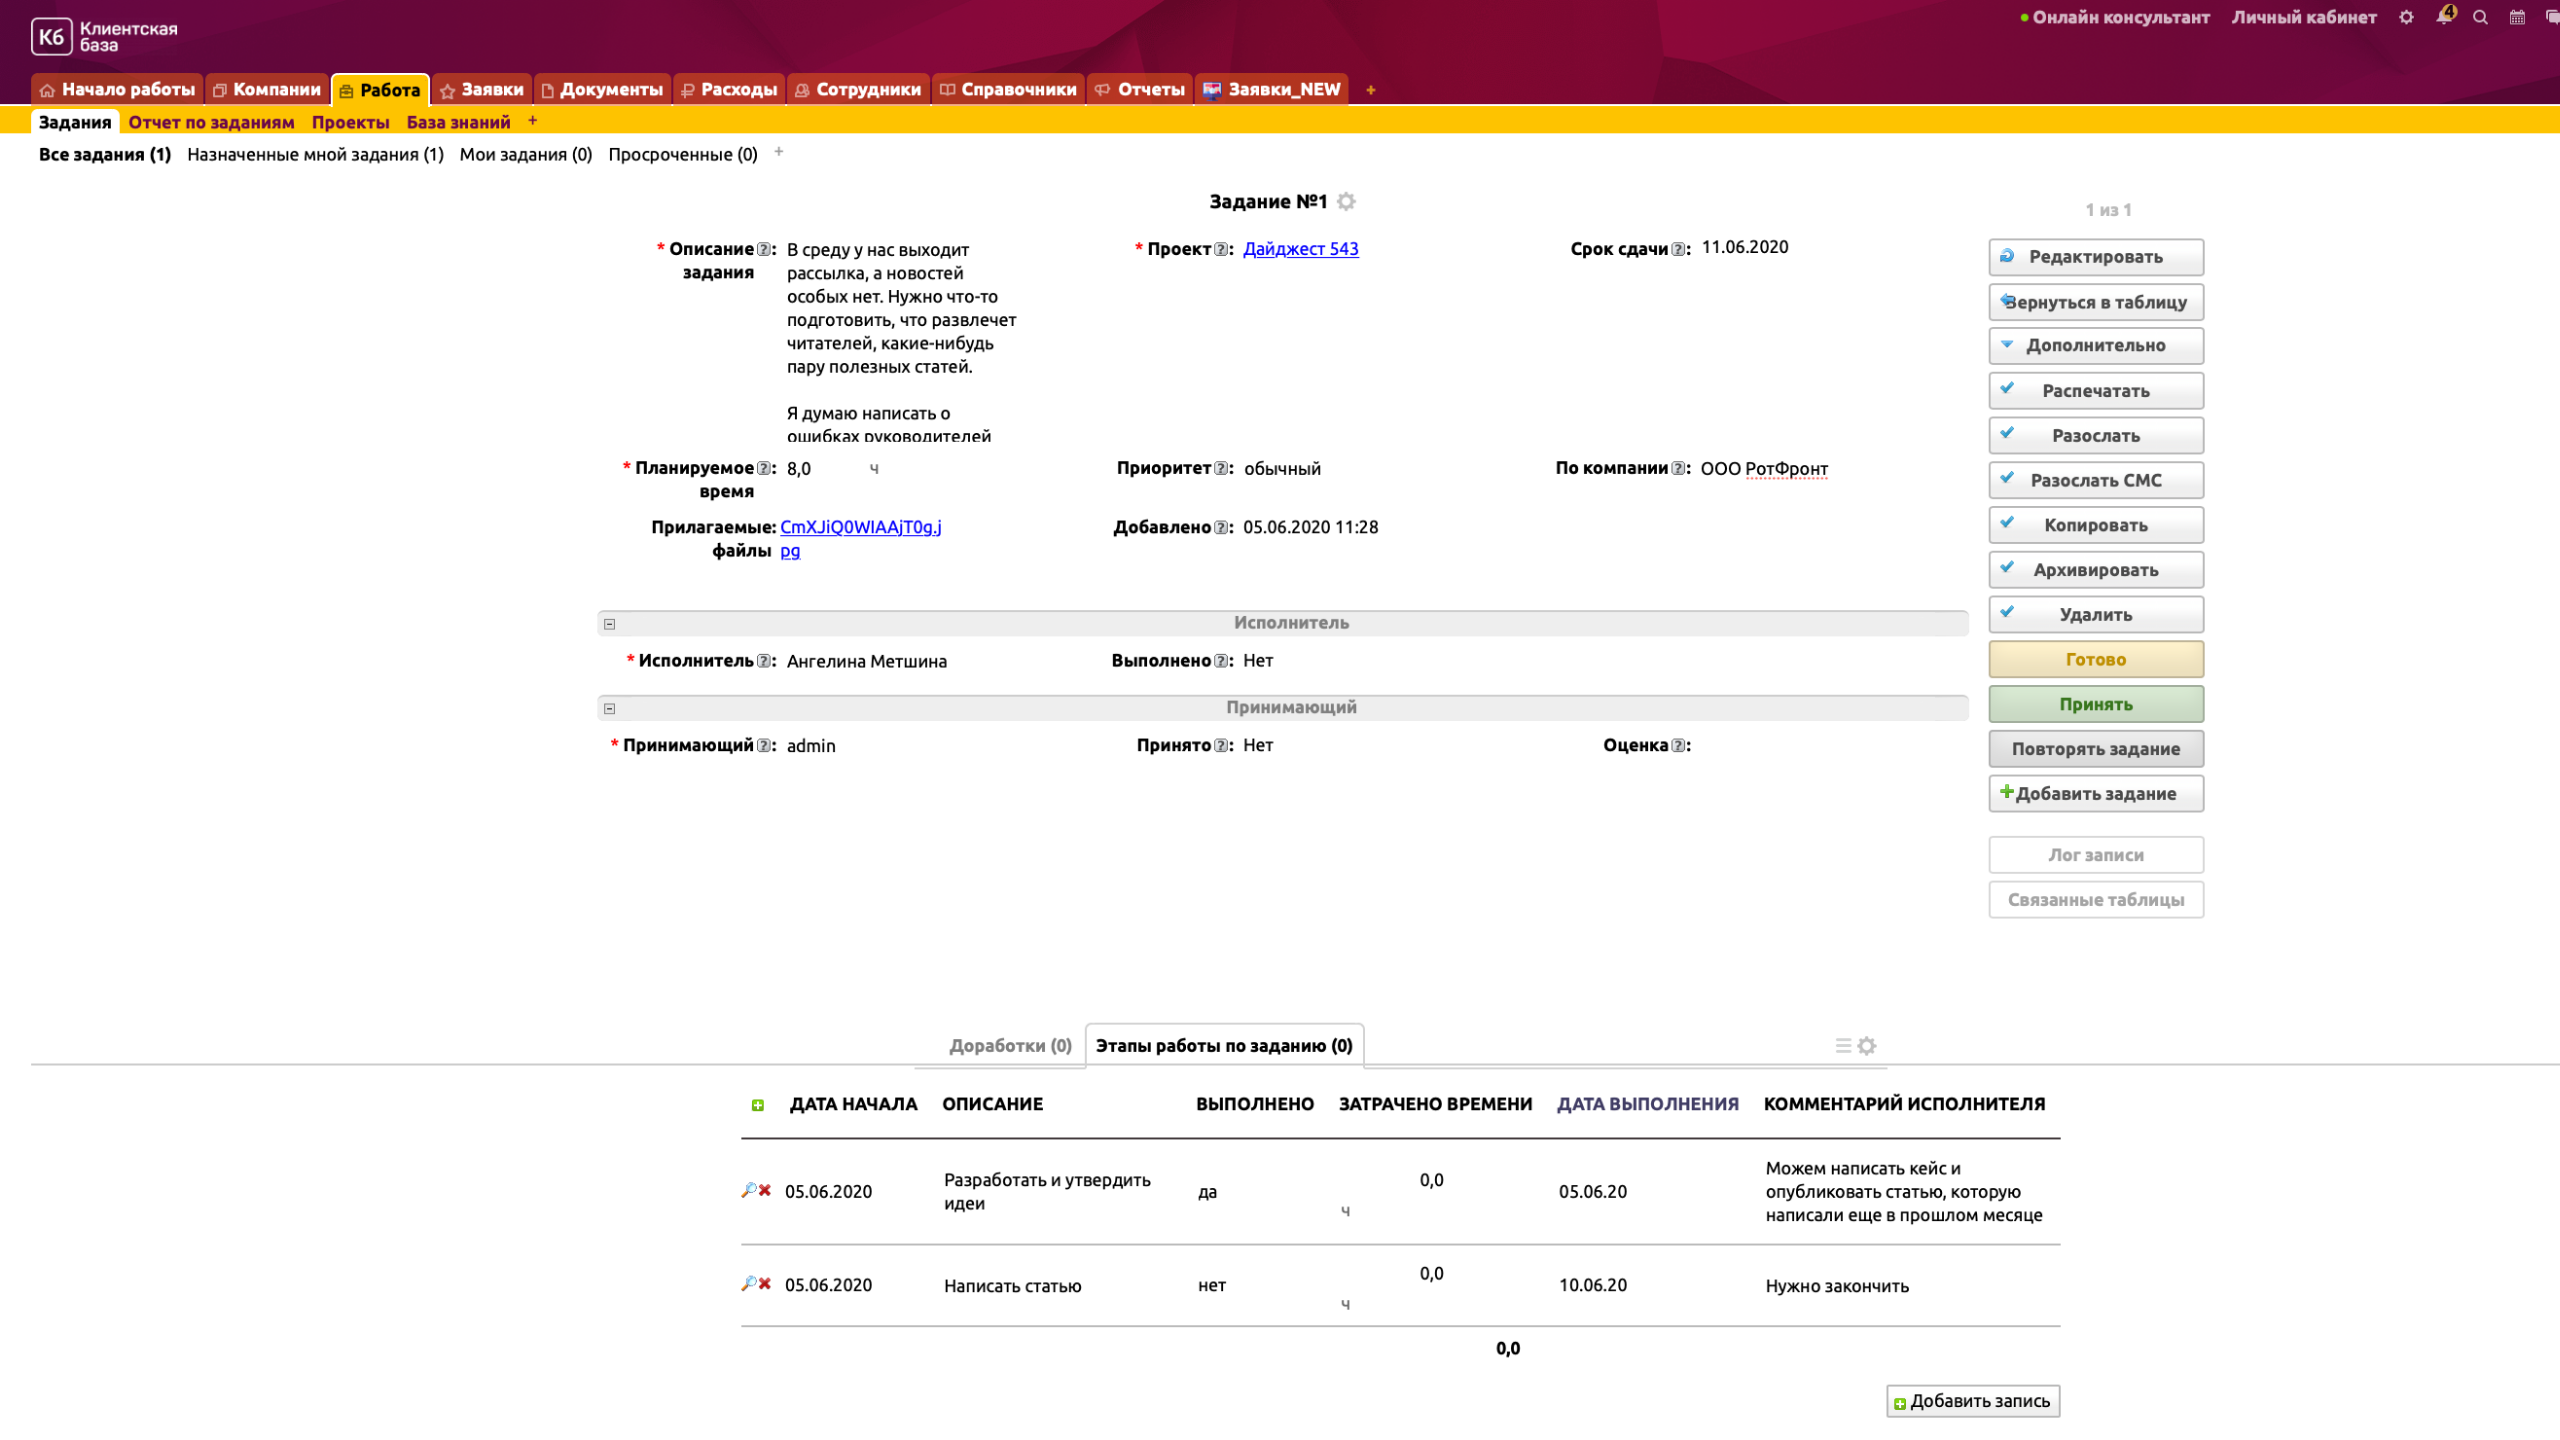2560x1440 pixels.
Task: Click green plus icon in table header
Action: pyautogui.click(x=757, y=1105)
